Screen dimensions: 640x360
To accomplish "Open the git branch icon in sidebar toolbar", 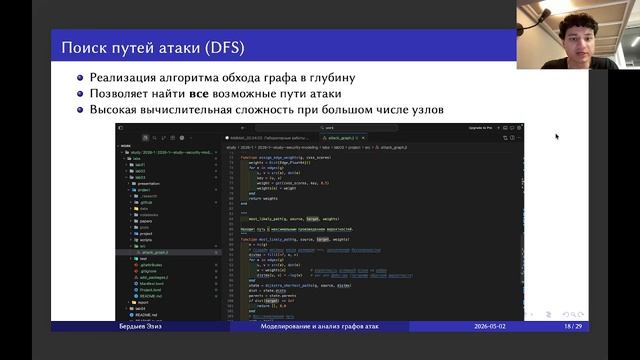I will pyautogui.click(x=164, y=138).
